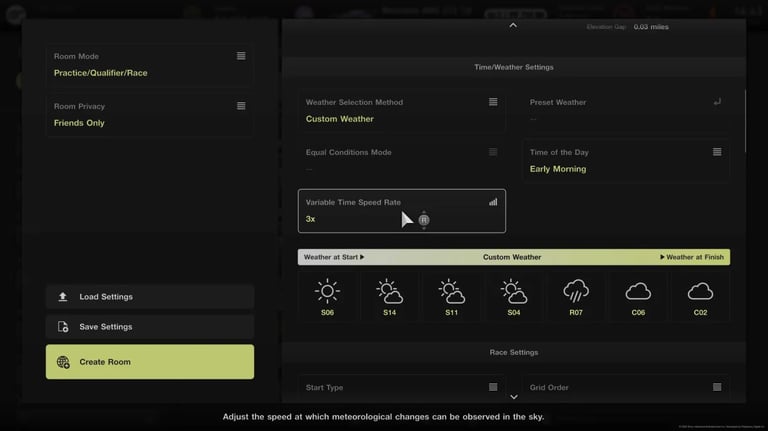This screenshot has width=768, height=431.
Task: Click the Weather at Start label
Action: pos(334,257)
